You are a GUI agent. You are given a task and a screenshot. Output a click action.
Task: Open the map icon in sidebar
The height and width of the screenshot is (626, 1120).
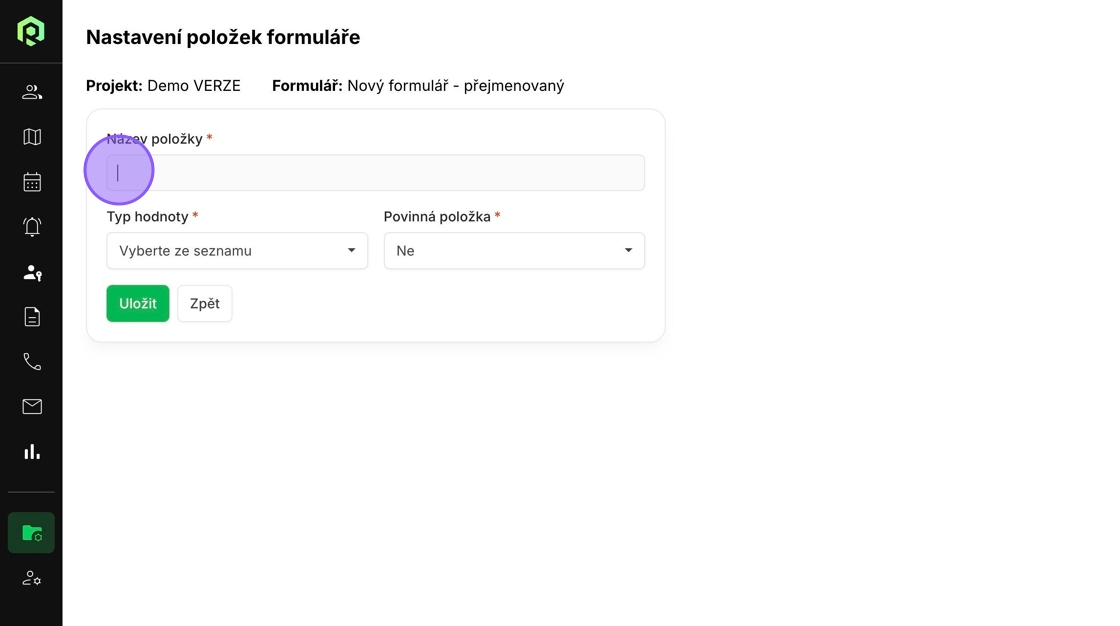click(32, 136)
